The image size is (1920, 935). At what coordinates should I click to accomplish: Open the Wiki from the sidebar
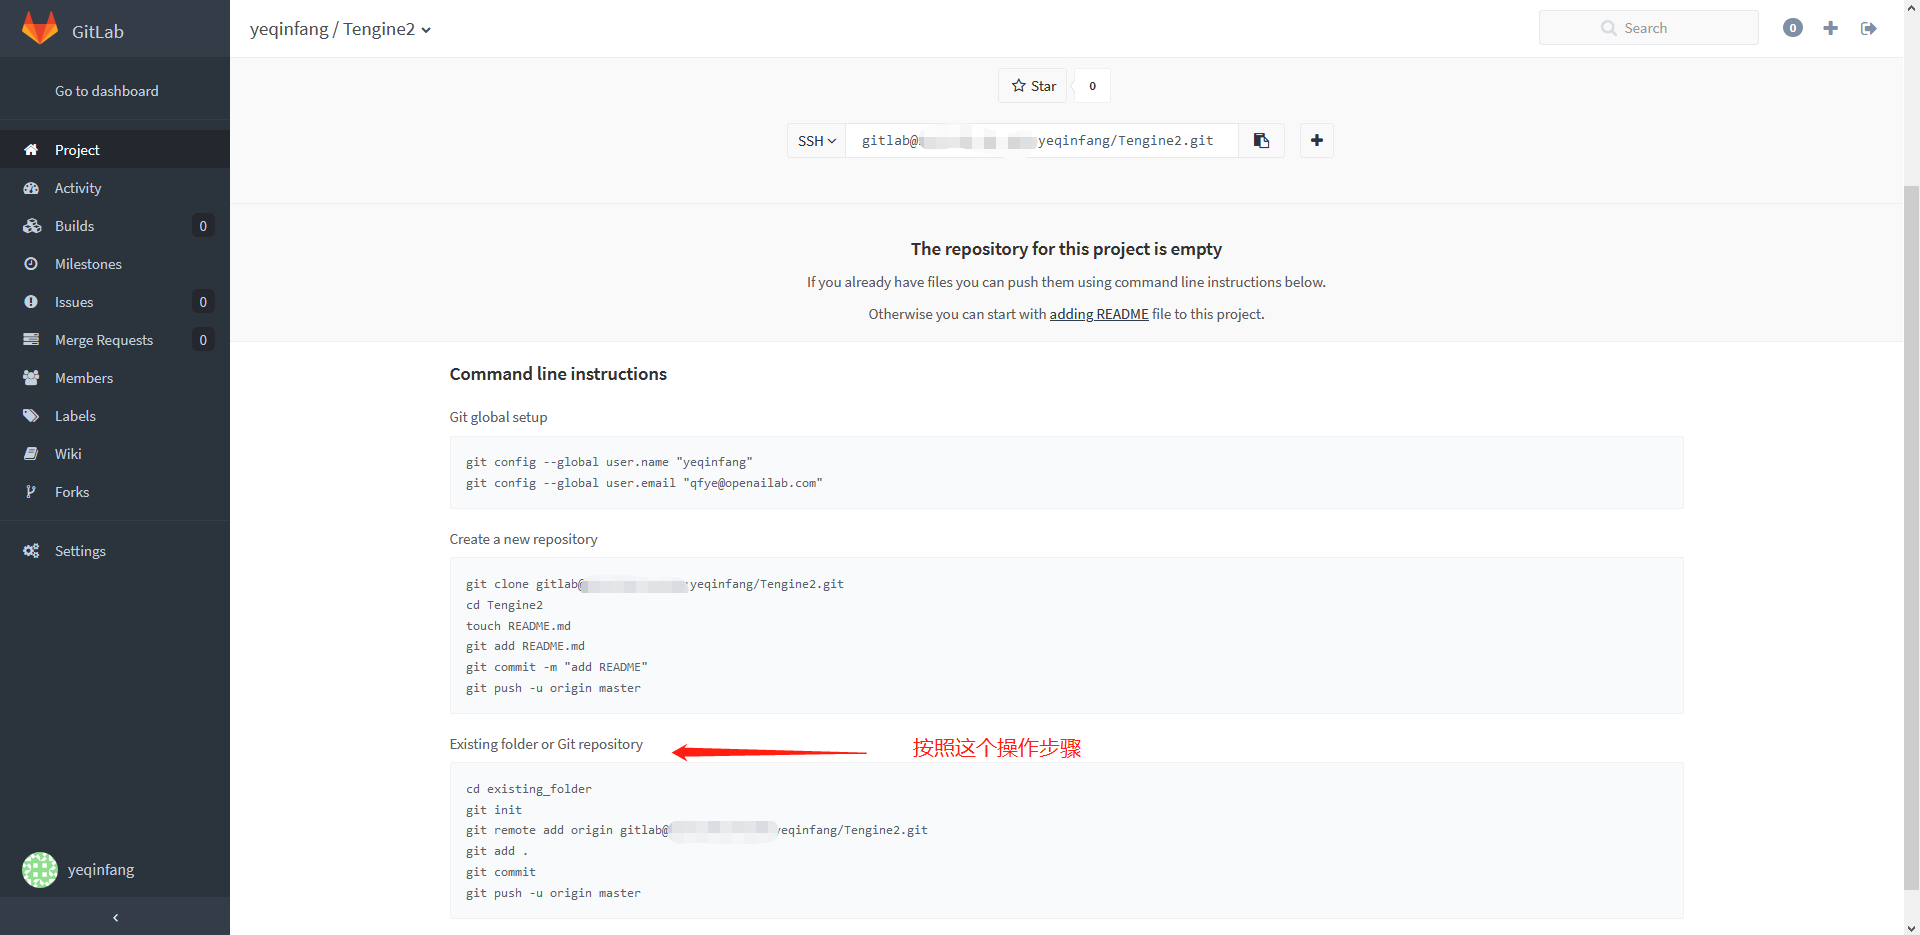32,453
